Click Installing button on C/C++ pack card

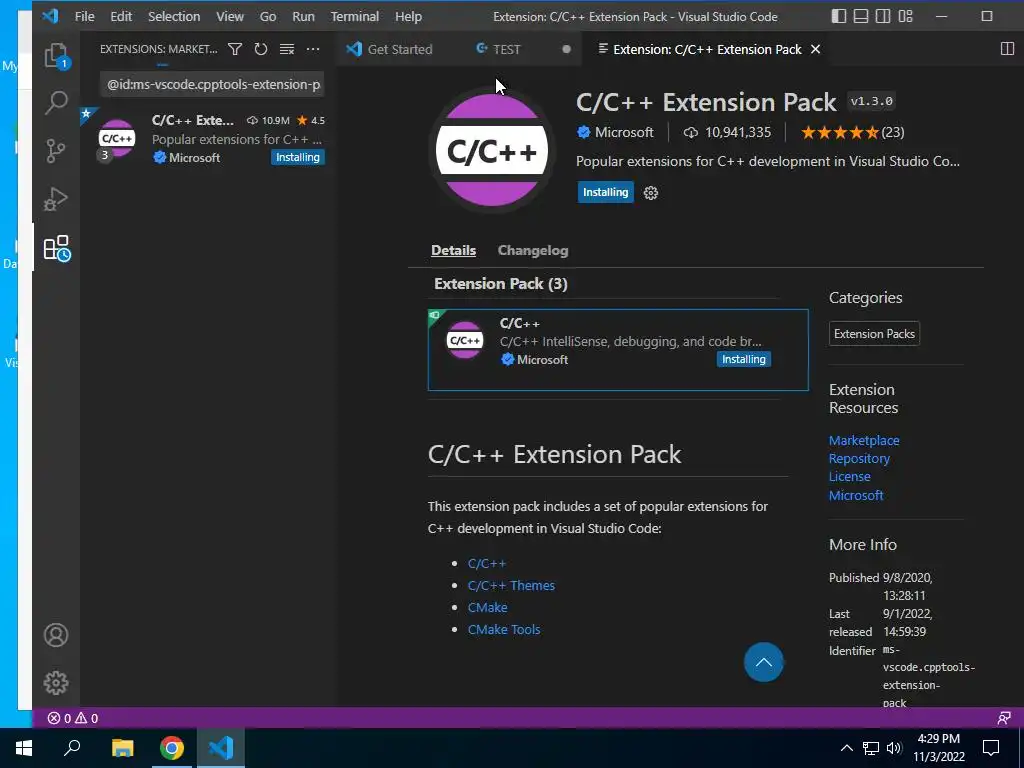pyautogui.click(x=744, y=359)
